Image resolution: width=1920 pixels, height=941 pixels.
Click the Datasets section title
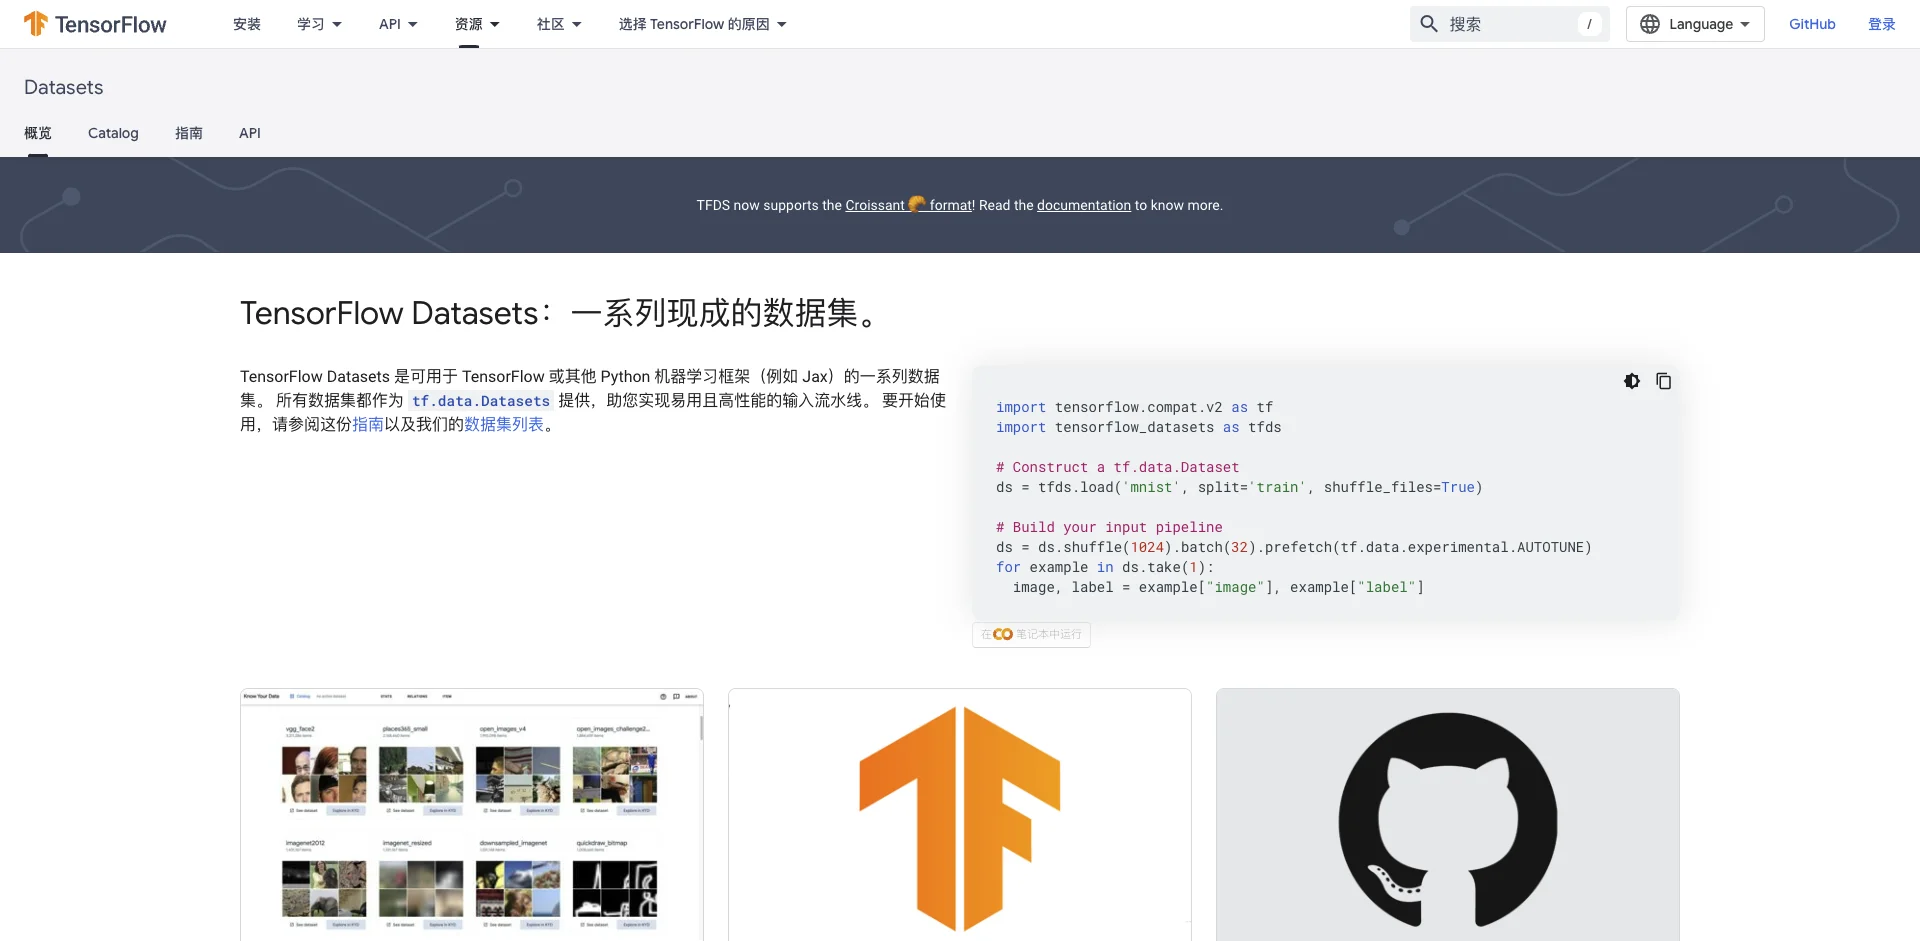pyautogui.click(x=64, y=87)
